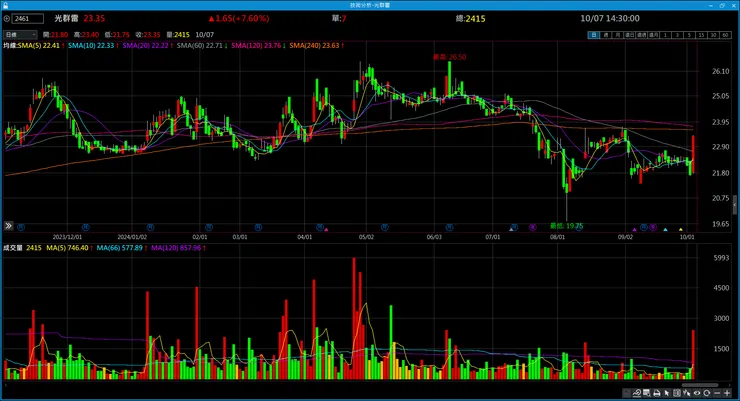Click the vertical scrollbar handle on right edge
The image size is (740, 401).
[x=734, y=206]
